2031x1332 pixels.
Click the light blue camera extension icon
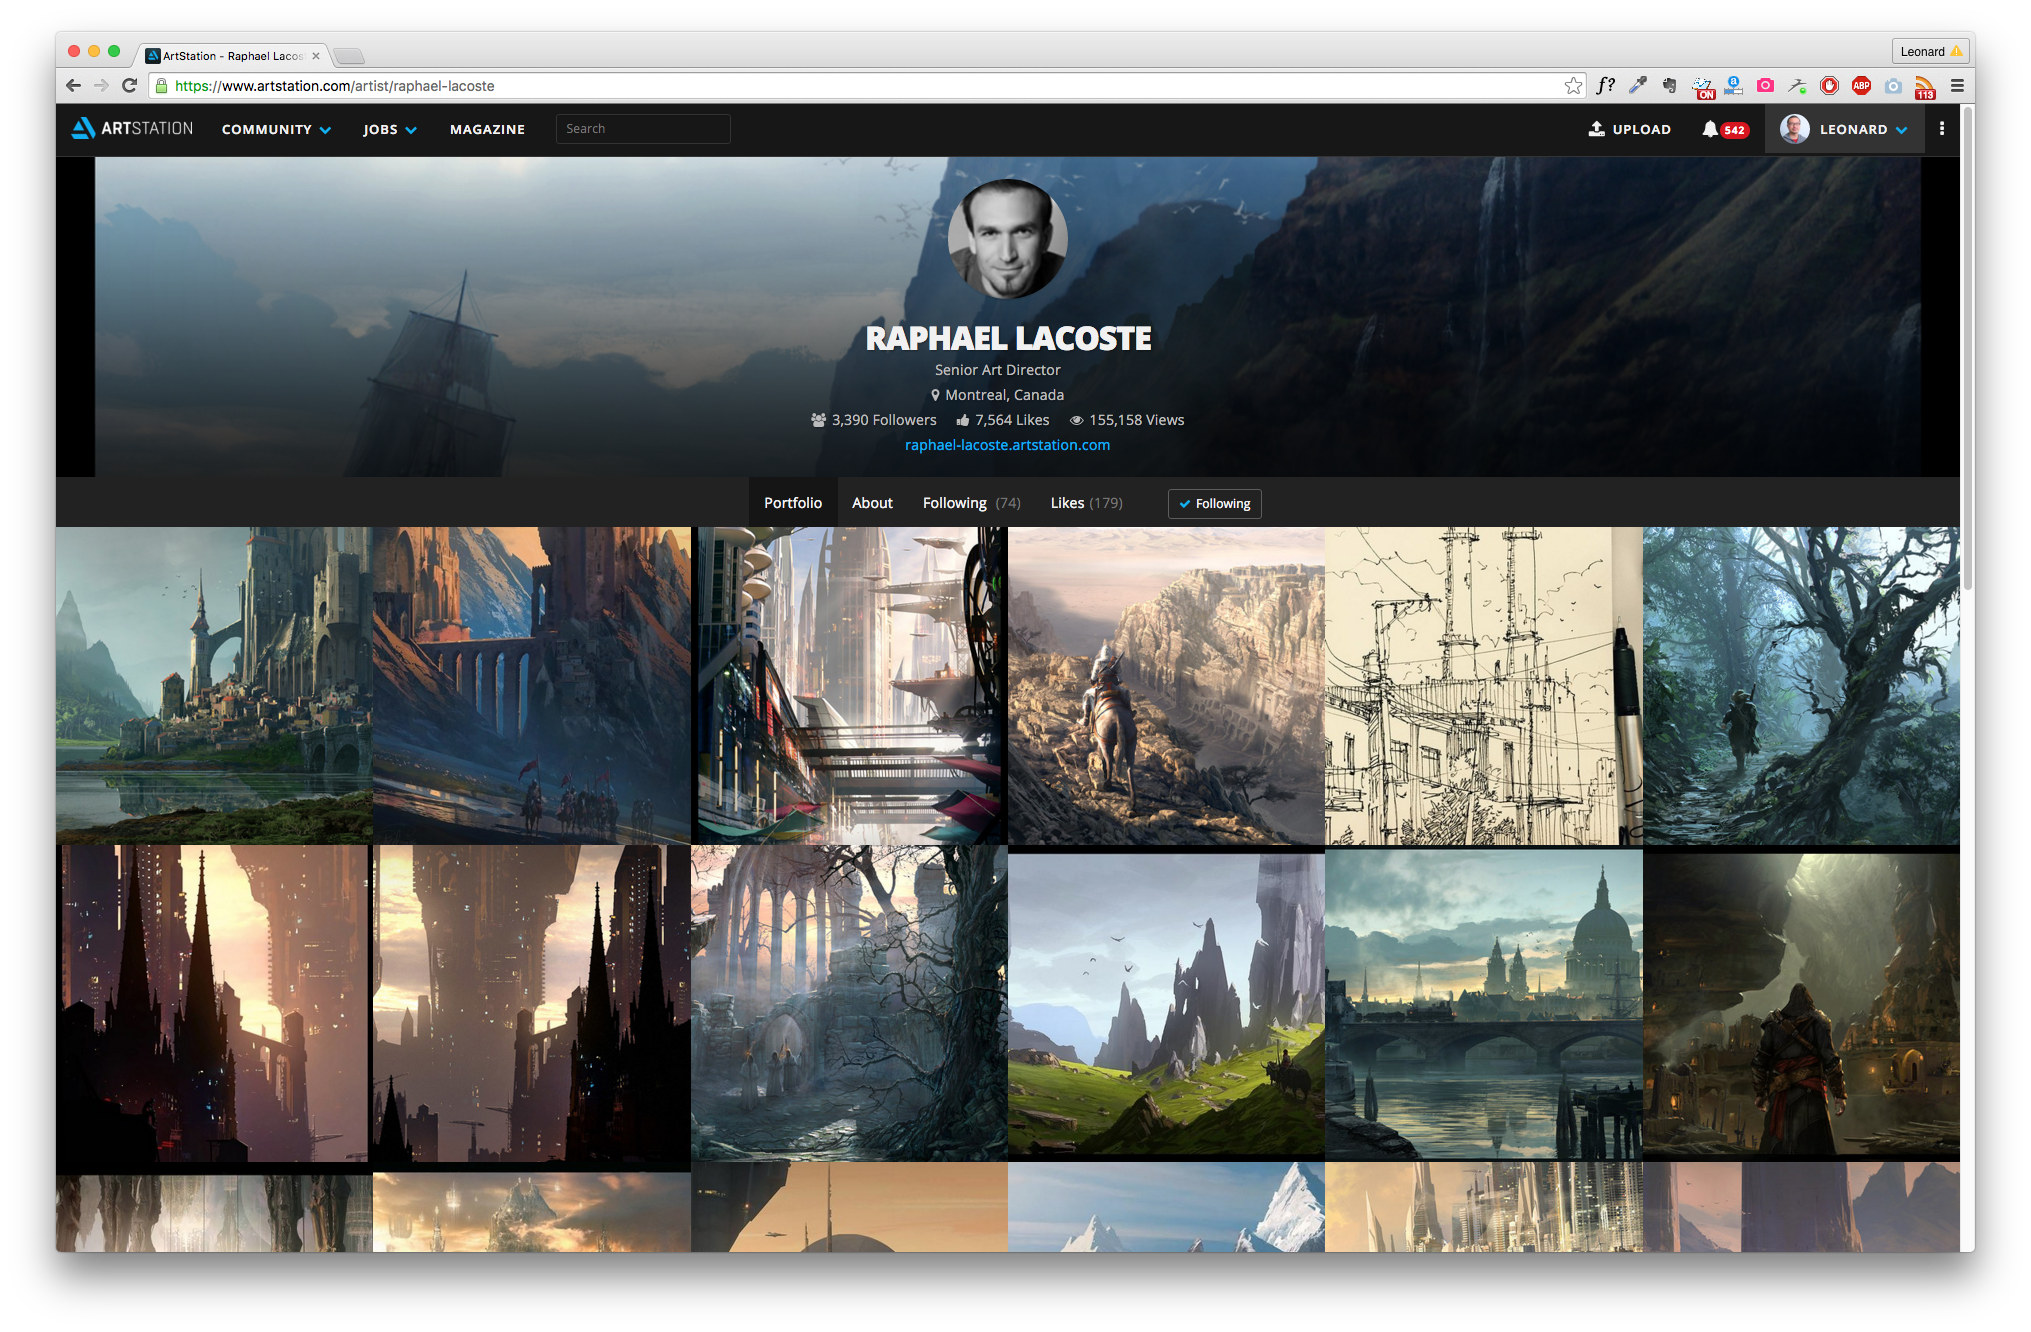pyautogui.click(x=1893, y=86)
